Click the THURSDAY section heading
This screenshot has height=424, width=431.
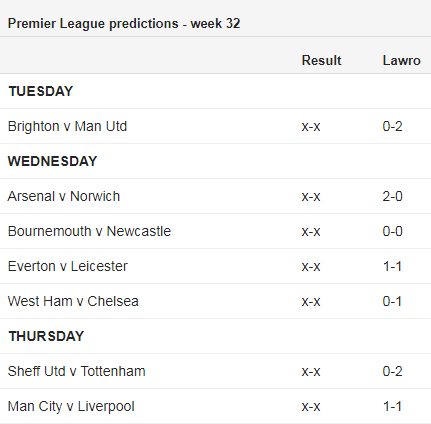[46, 336]
